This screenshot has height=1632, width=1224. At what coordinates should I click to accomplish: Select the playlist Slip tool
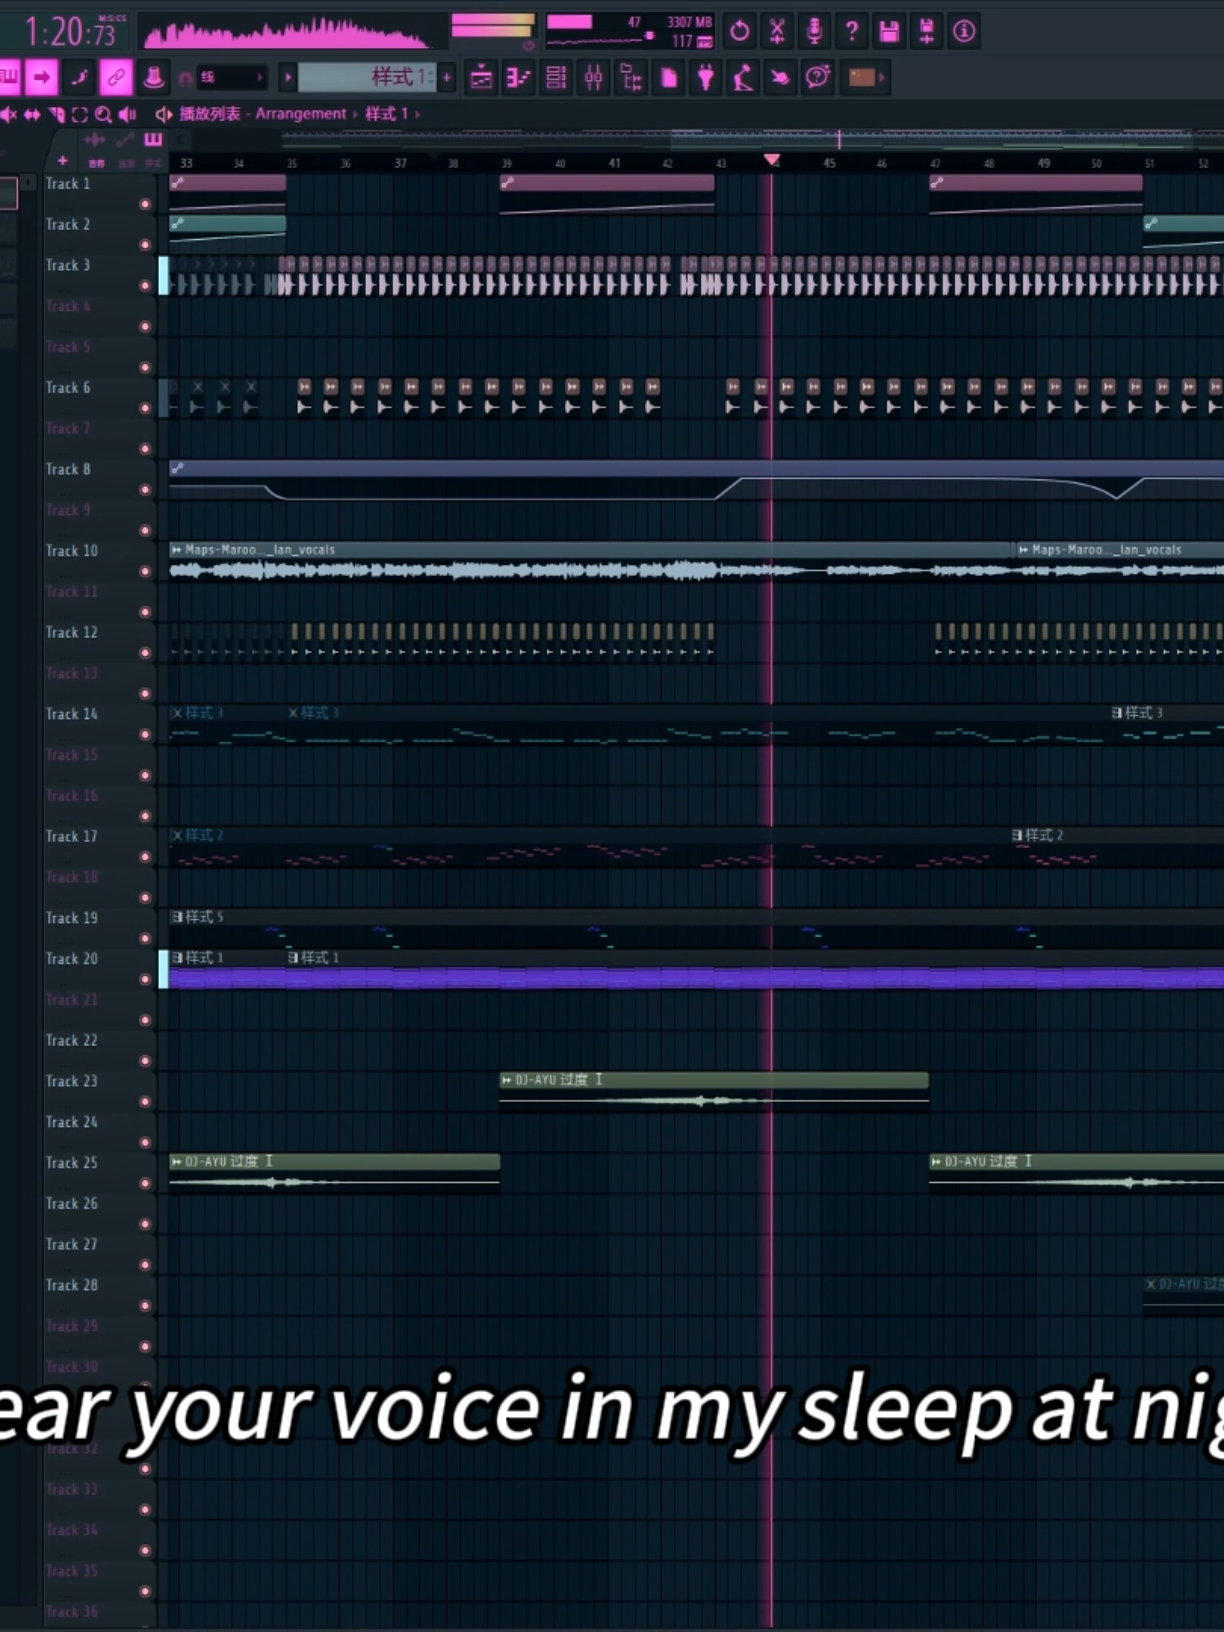[x=32, y=115]
